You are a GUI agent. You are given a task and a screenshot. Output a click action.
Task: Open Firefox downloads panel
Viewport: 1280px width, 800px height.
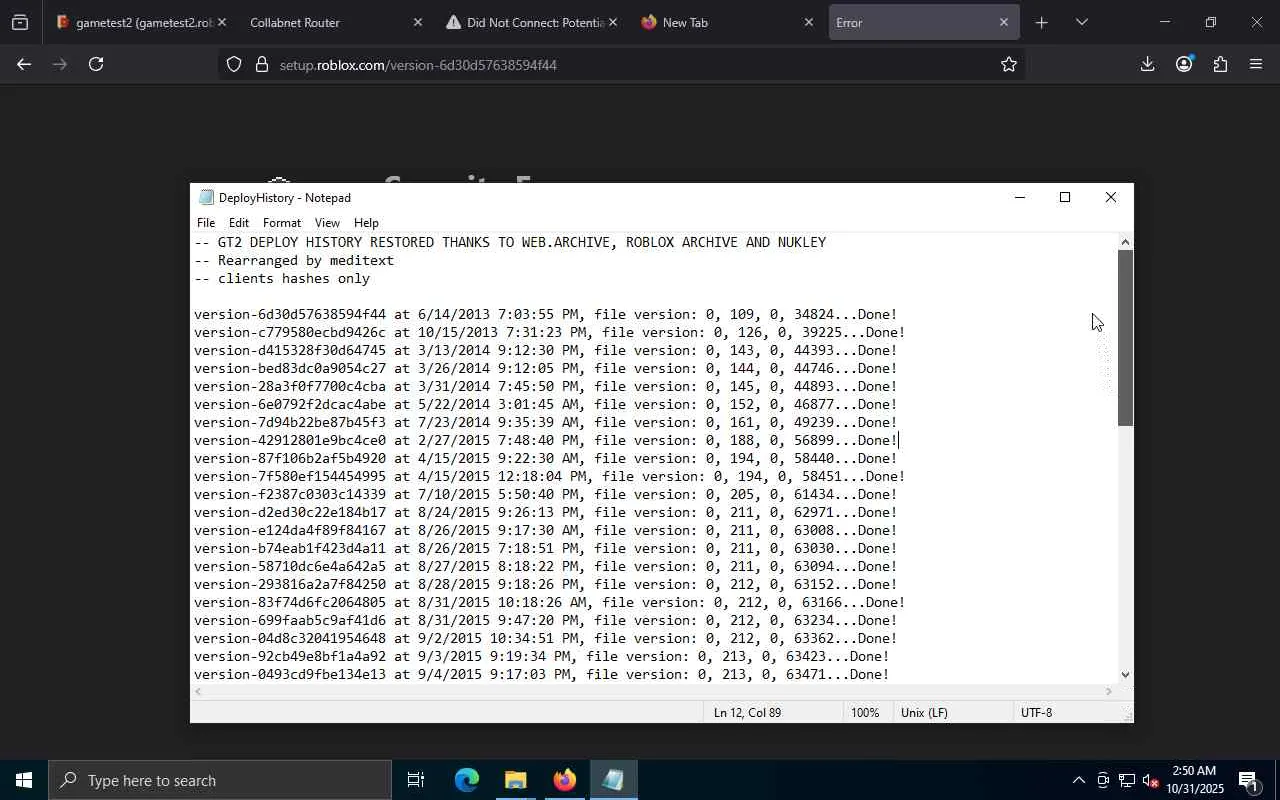tap(1147, 64)
